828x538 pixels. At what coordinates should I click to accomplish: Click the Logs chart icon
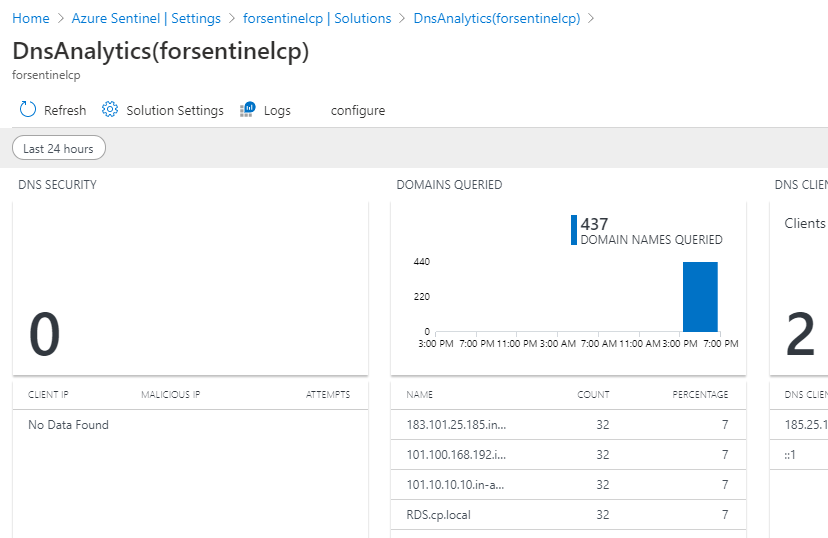point(248,109)
